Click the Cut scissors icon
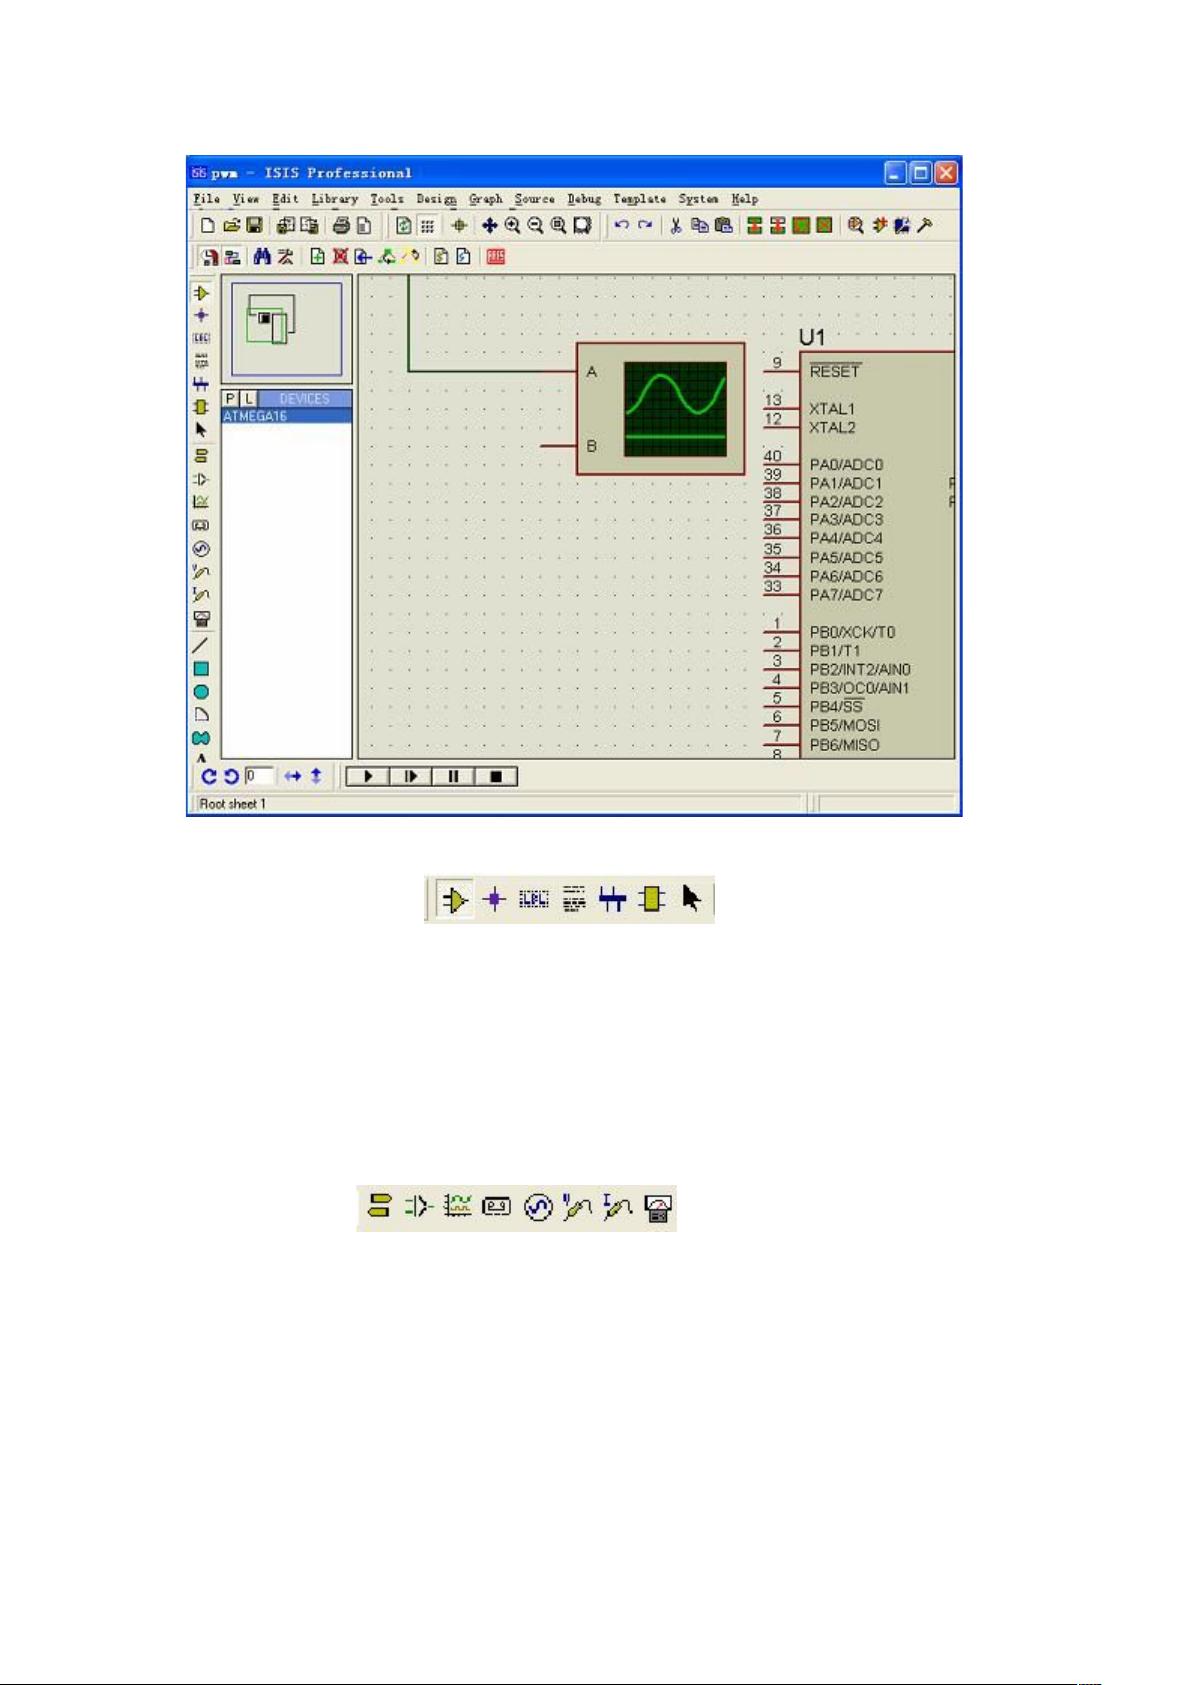Viewport: 1192px width, 1685px height. click(x=676, y=226)
